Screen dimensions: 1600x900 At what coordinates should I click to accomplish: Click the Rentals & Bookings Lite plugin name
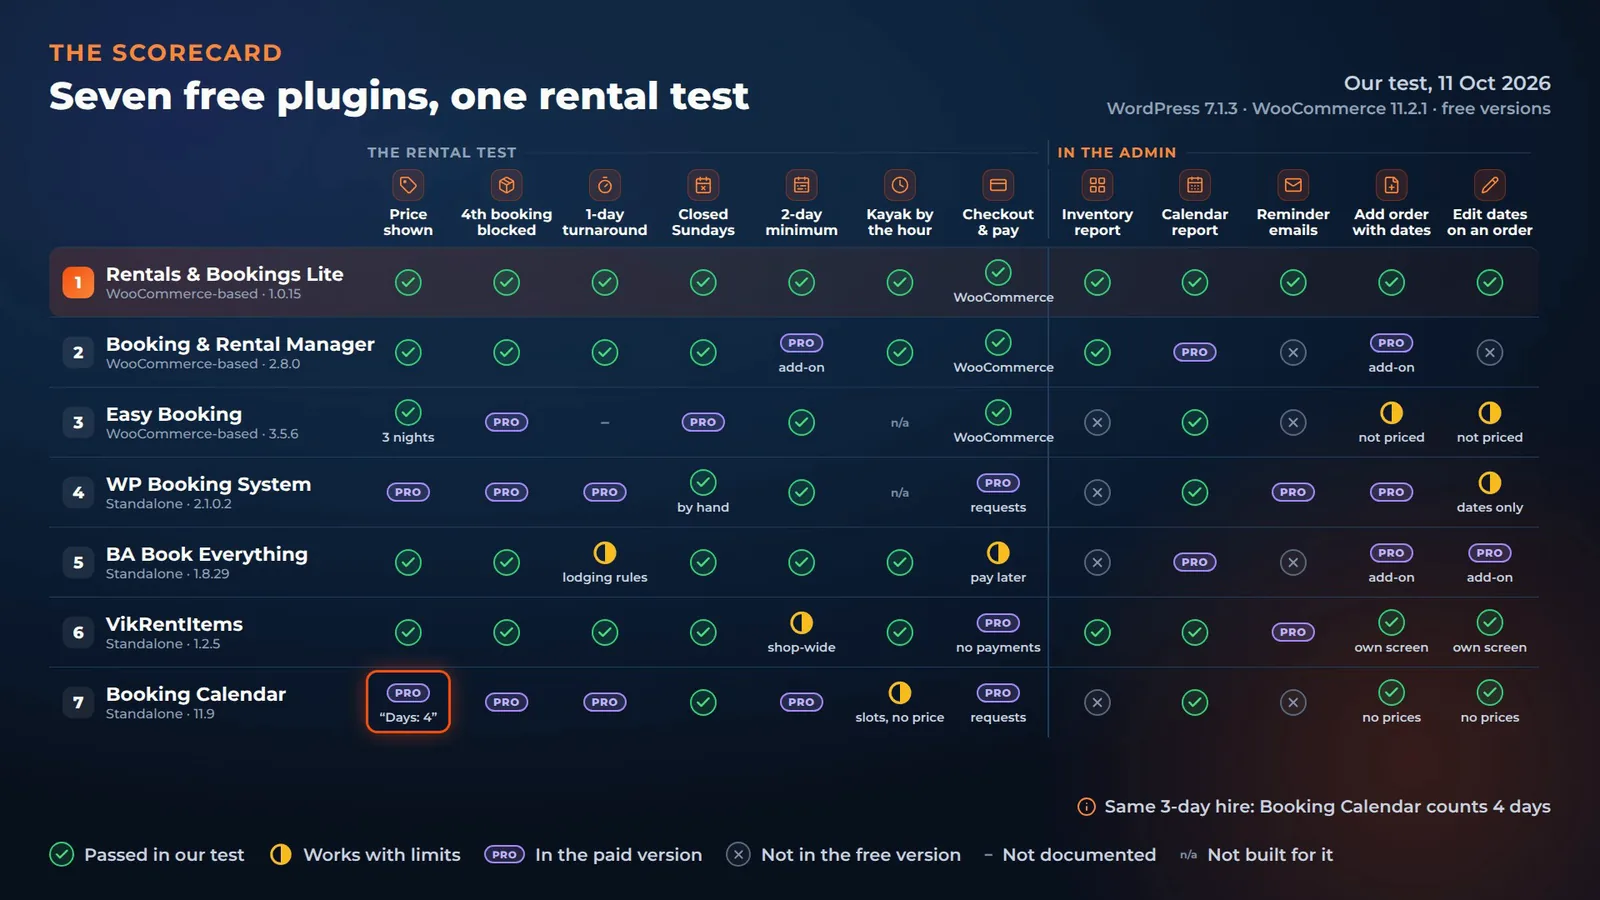point(225,274)
